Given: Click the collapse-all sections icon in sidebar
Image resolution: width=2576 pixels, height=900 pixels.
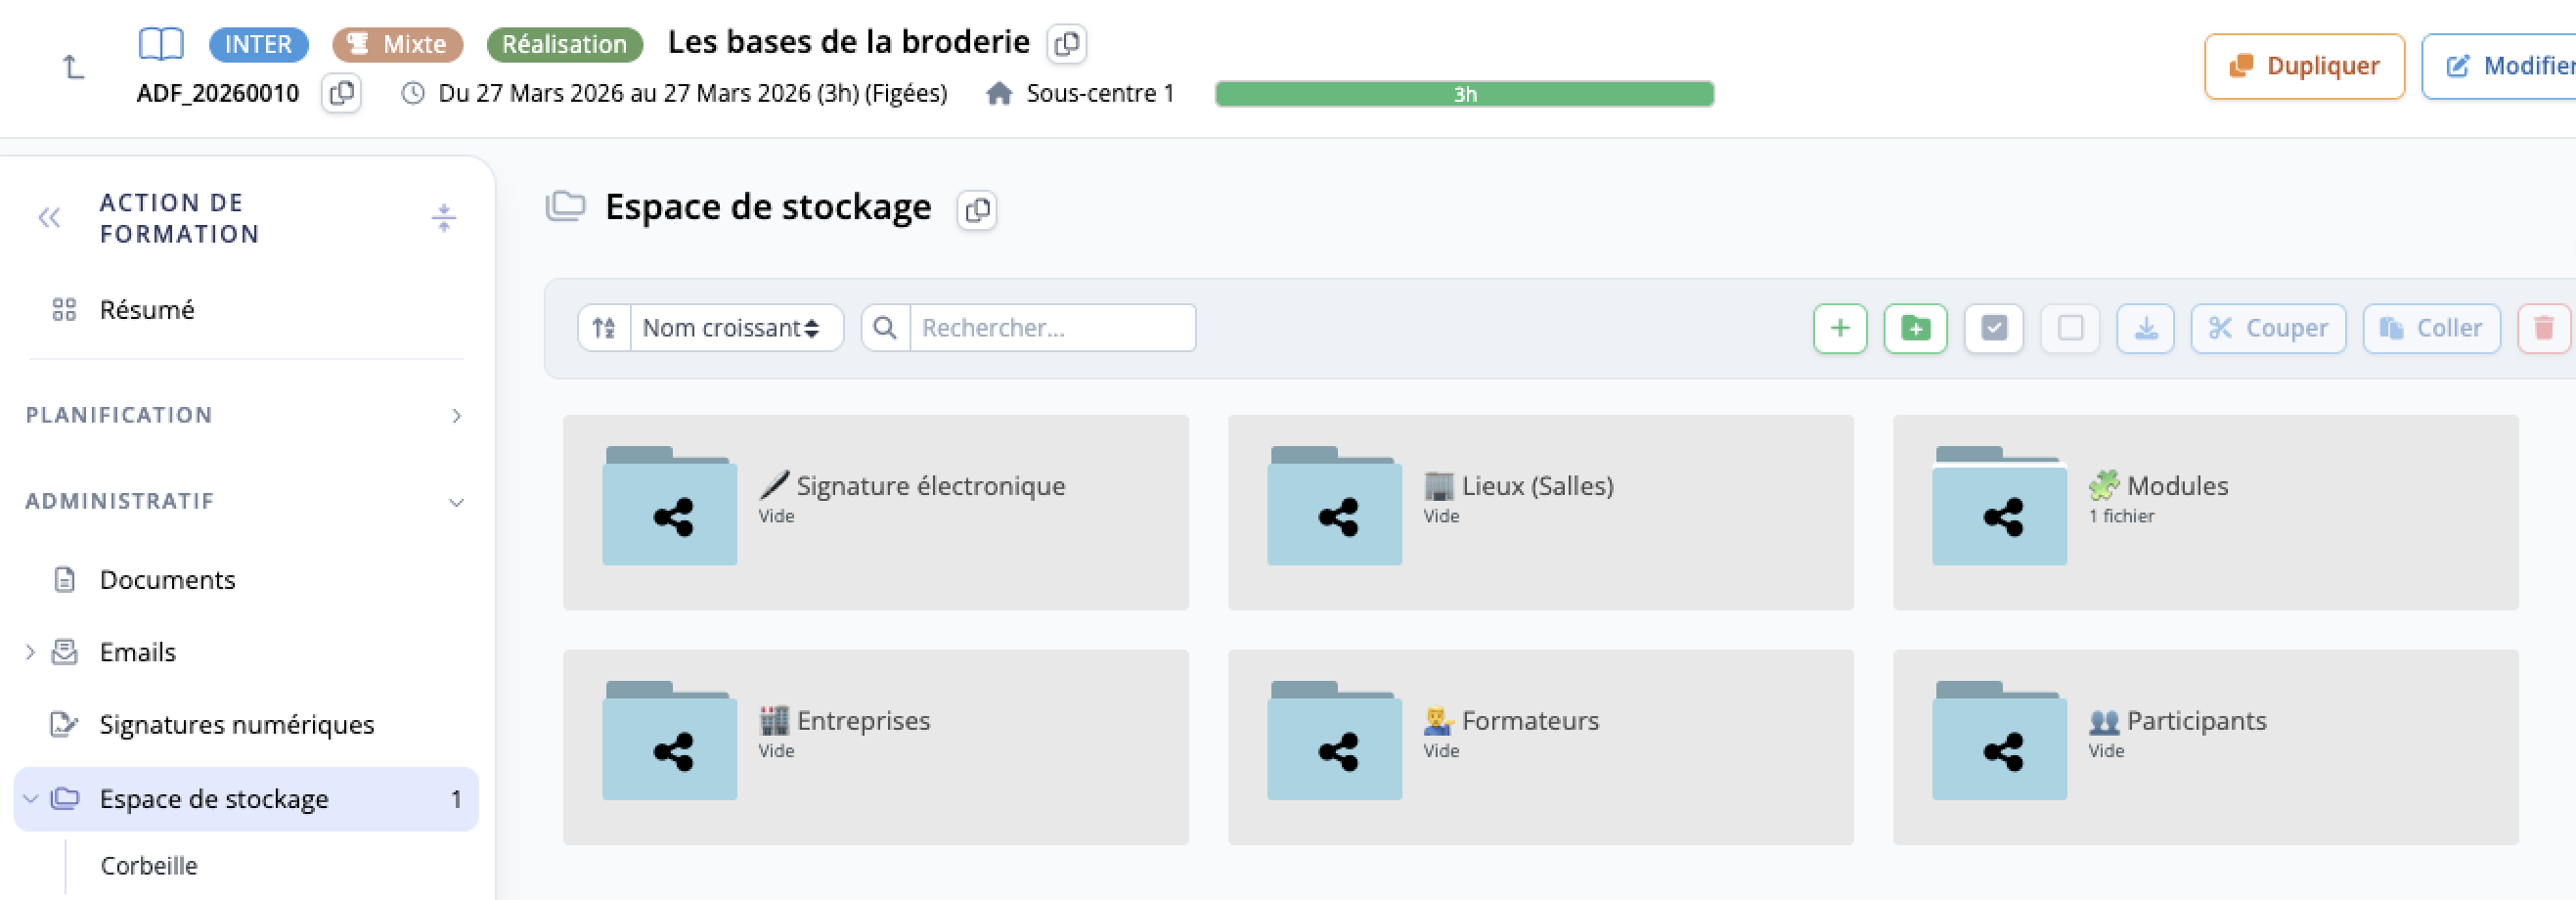Looking at the screenshot, I should [x=444, y=218].
